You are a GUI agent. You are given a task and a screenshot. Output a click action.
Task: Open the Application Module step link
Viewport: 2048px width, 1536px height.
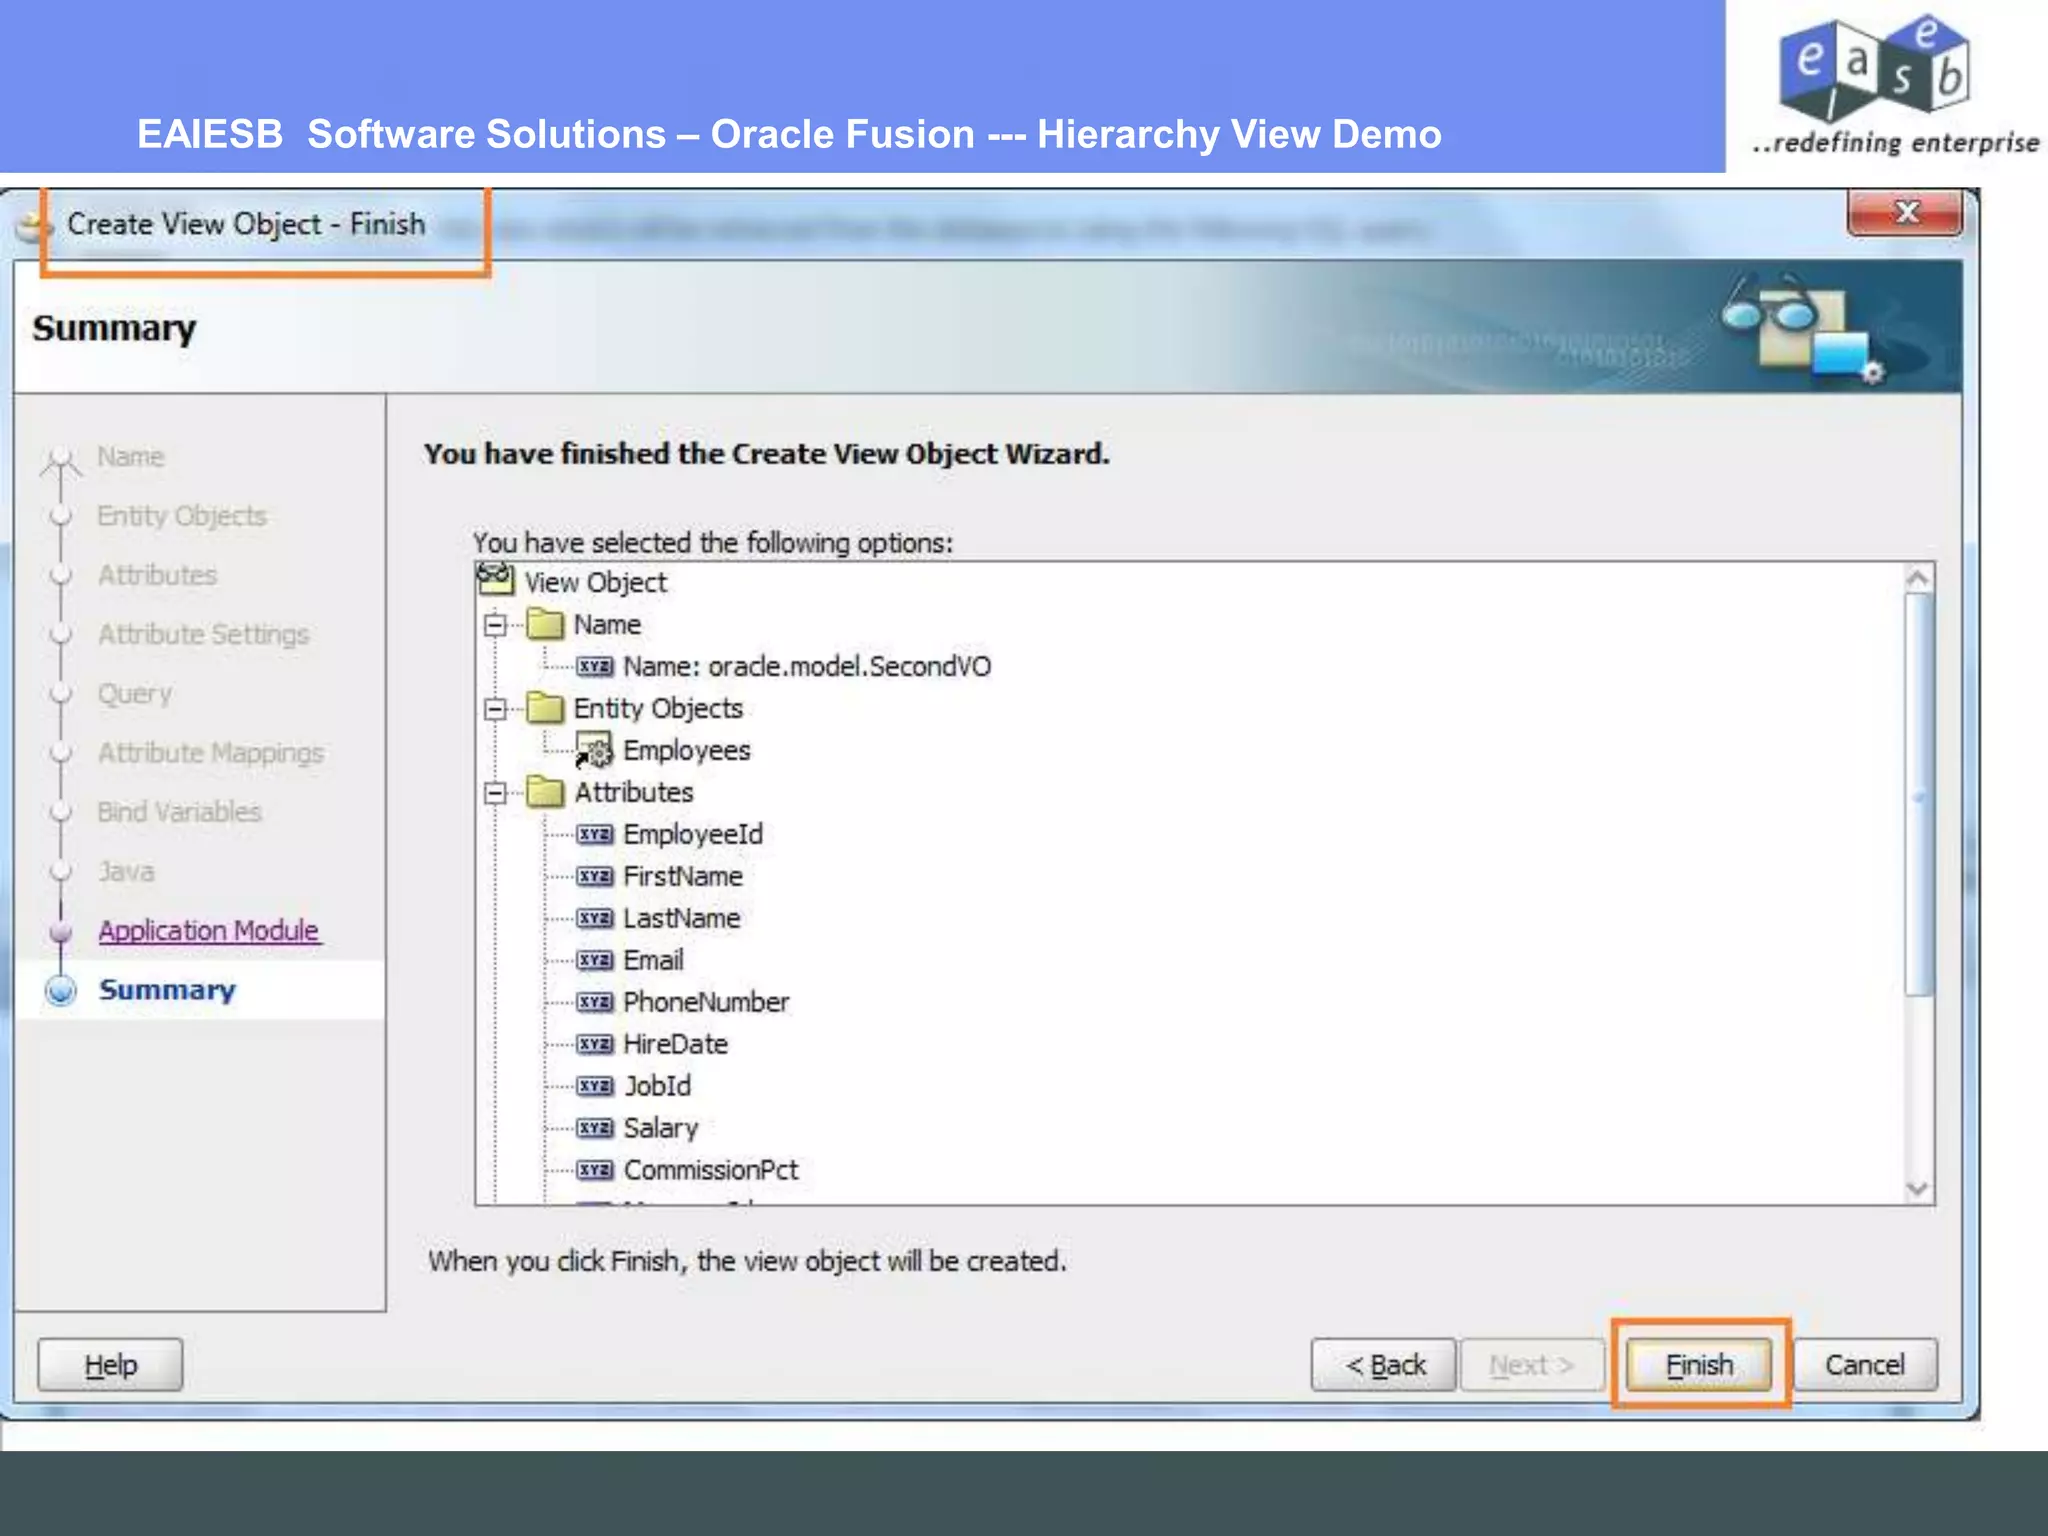pos(208,930)
